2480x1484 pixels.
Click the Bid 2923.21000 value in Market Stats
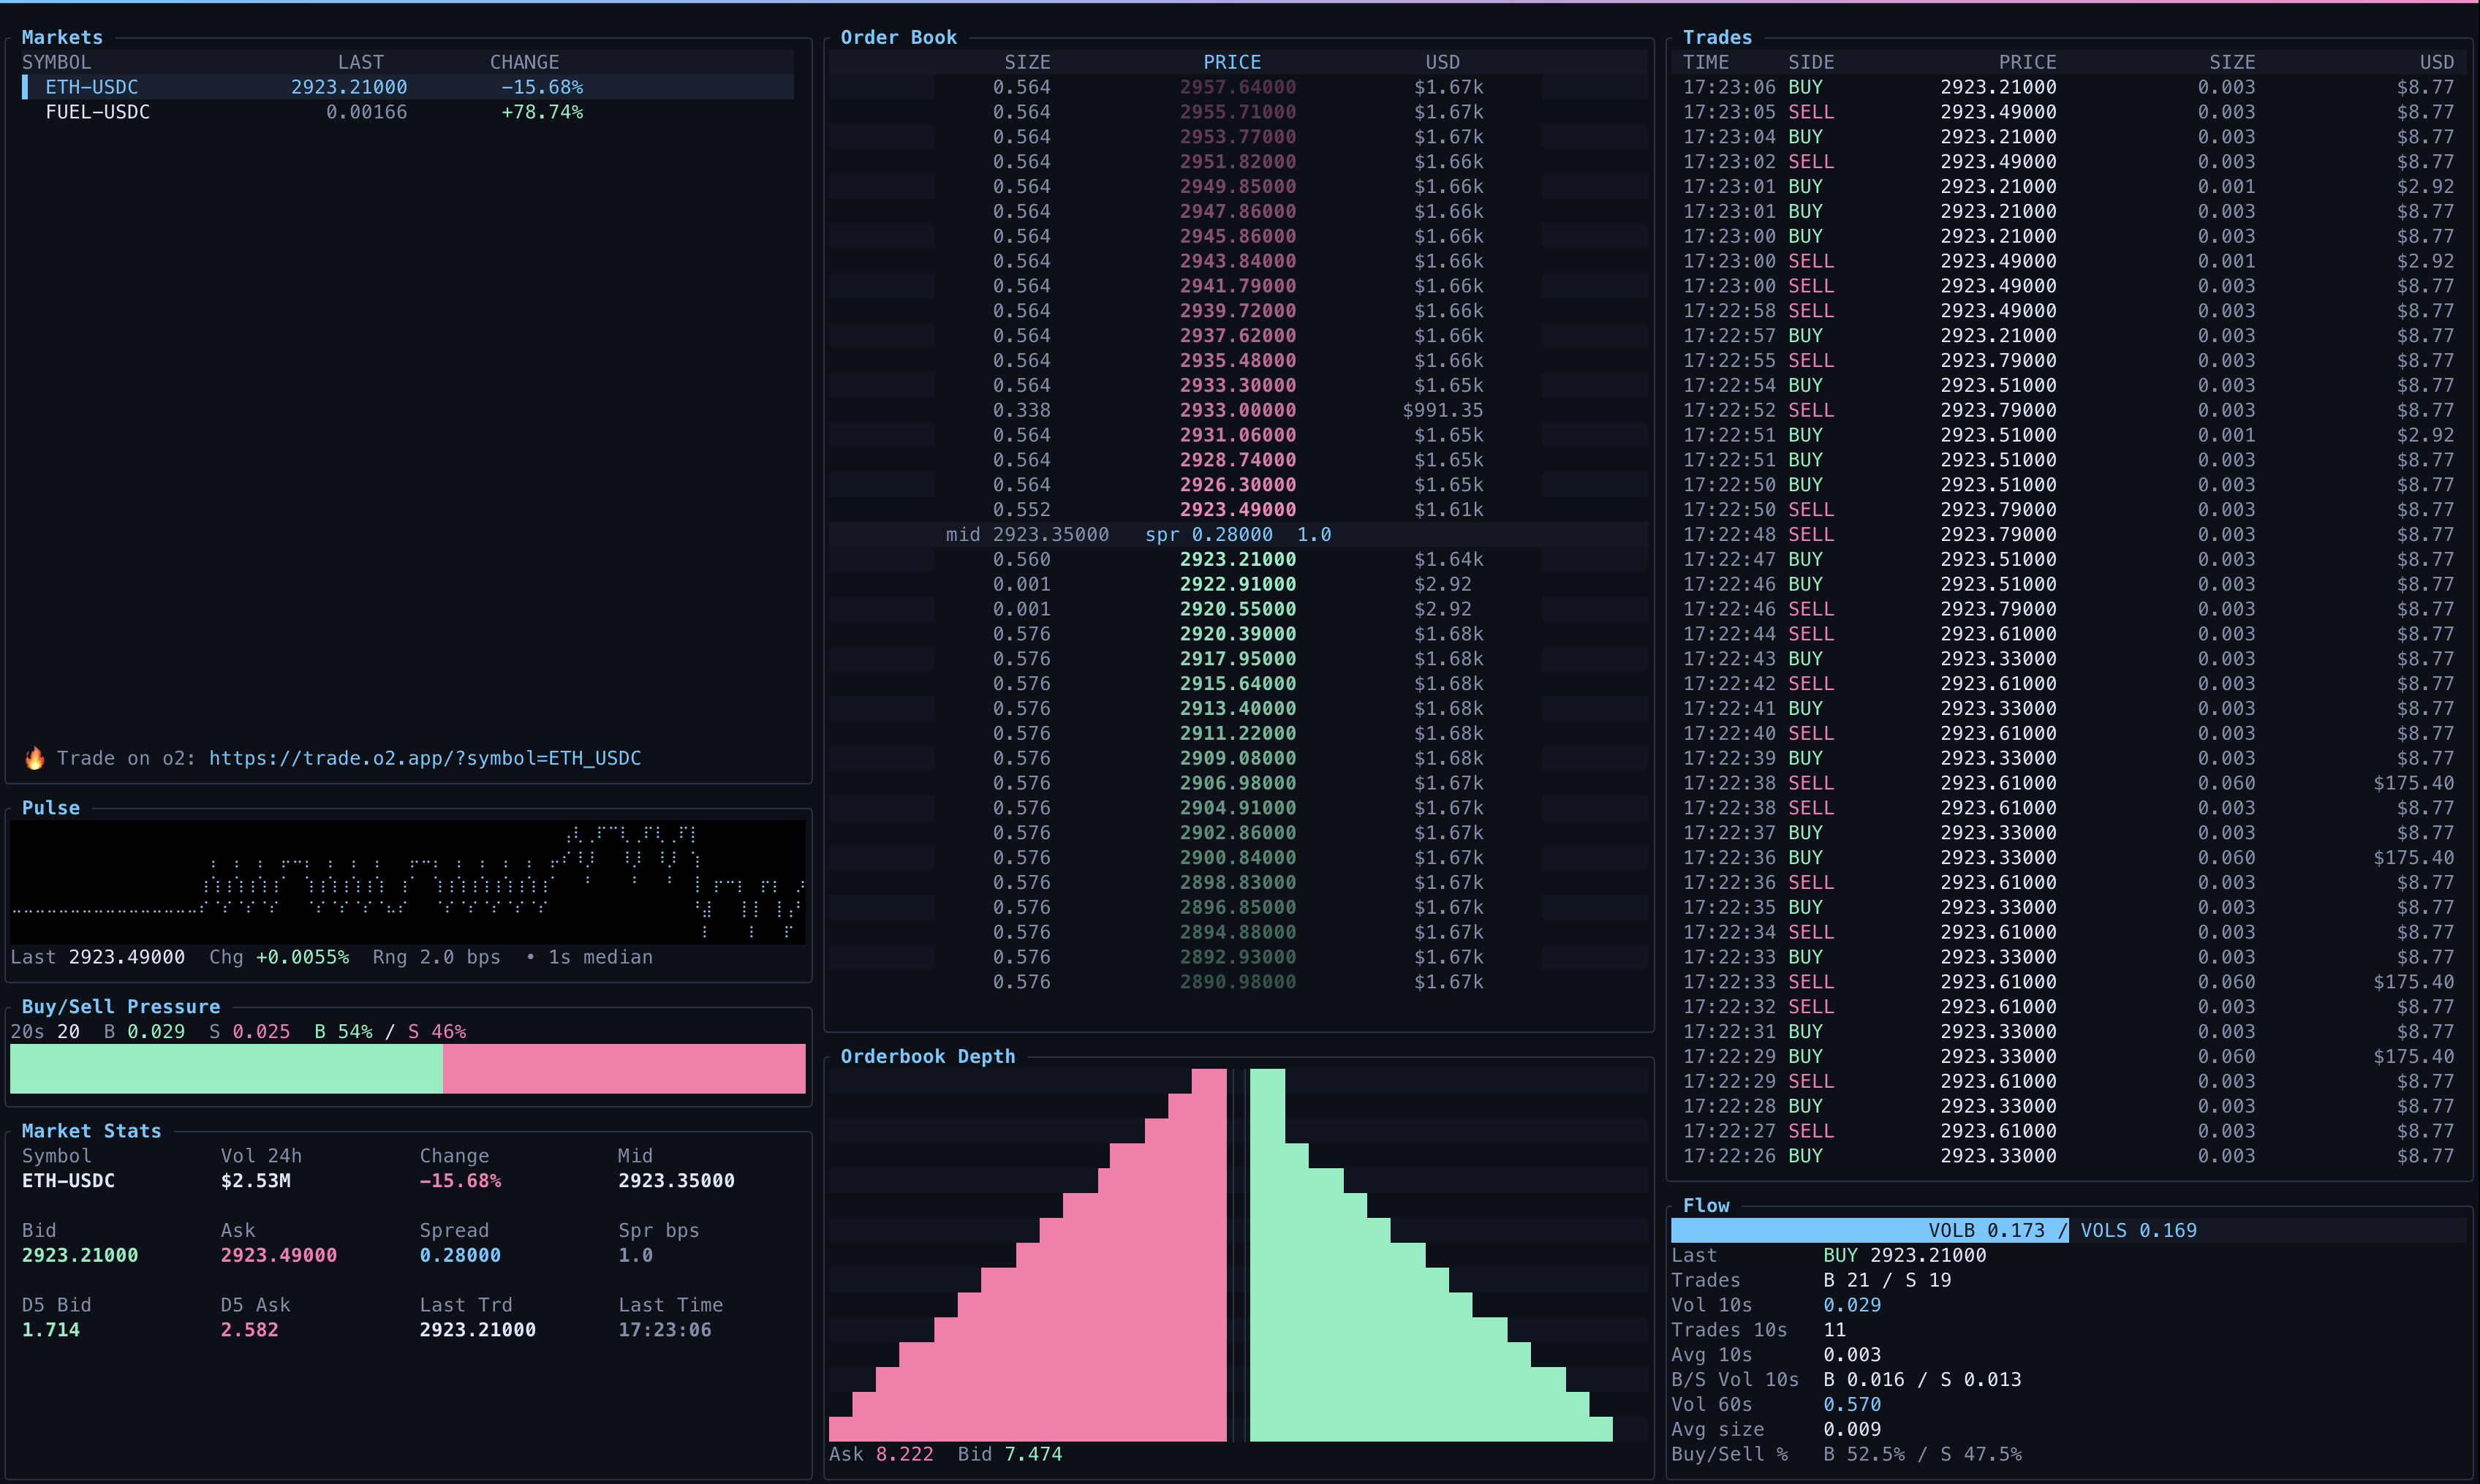(x=80, y=1255)
